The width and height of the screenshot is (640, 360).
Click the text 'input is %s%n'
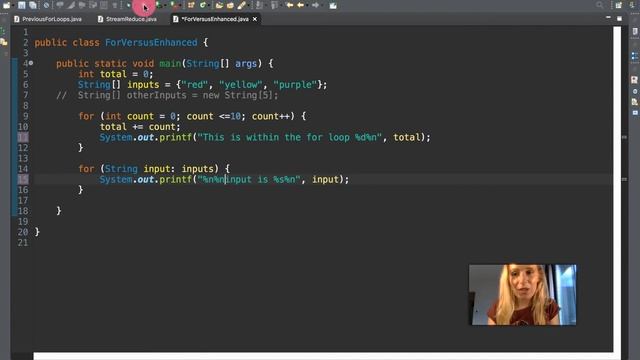(260, 180)
